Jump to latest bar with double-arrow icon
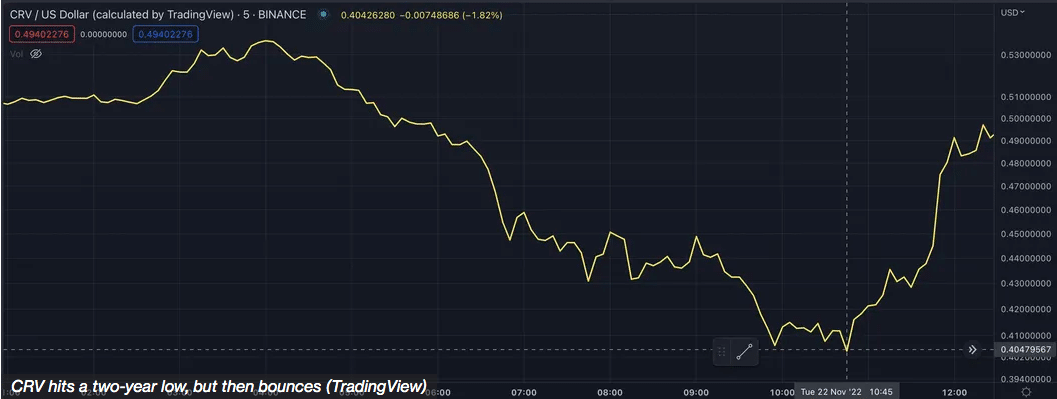Screen dimensions: 1057x399 click(x=972, y=350)
